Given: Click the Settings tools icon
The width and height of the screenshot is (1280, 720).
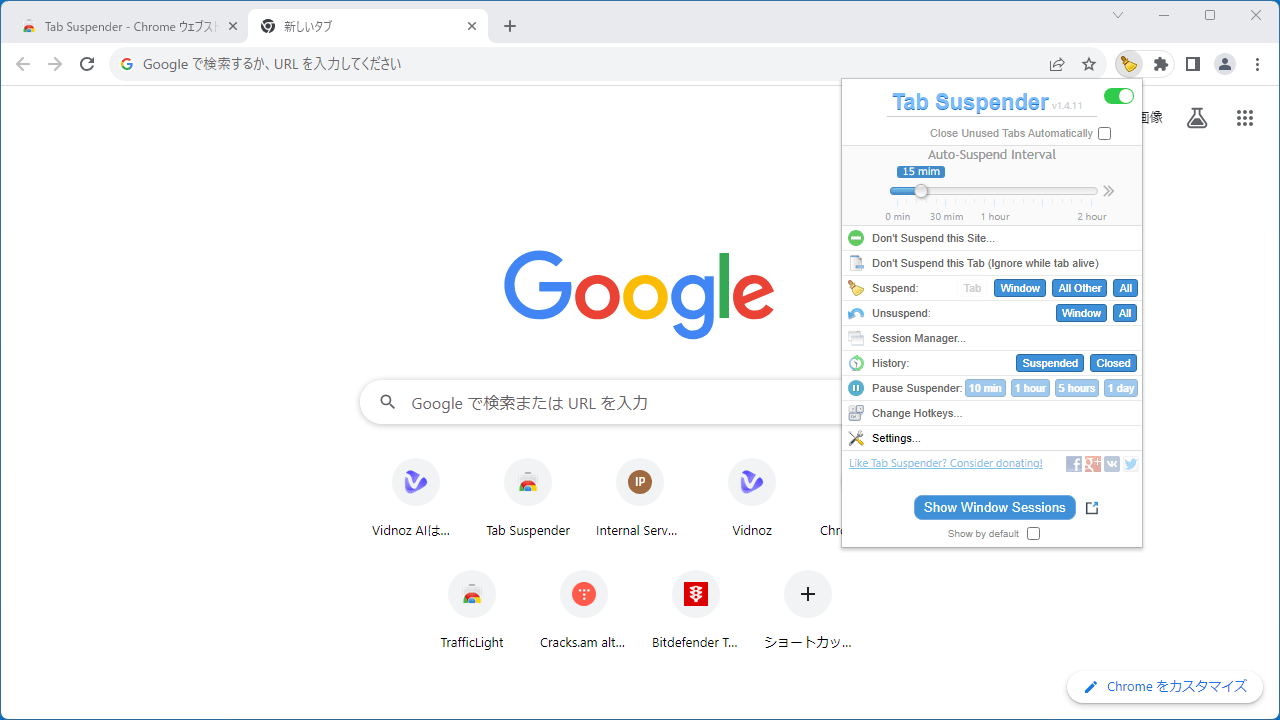Looking at the screenshot, I should [856, 438].
